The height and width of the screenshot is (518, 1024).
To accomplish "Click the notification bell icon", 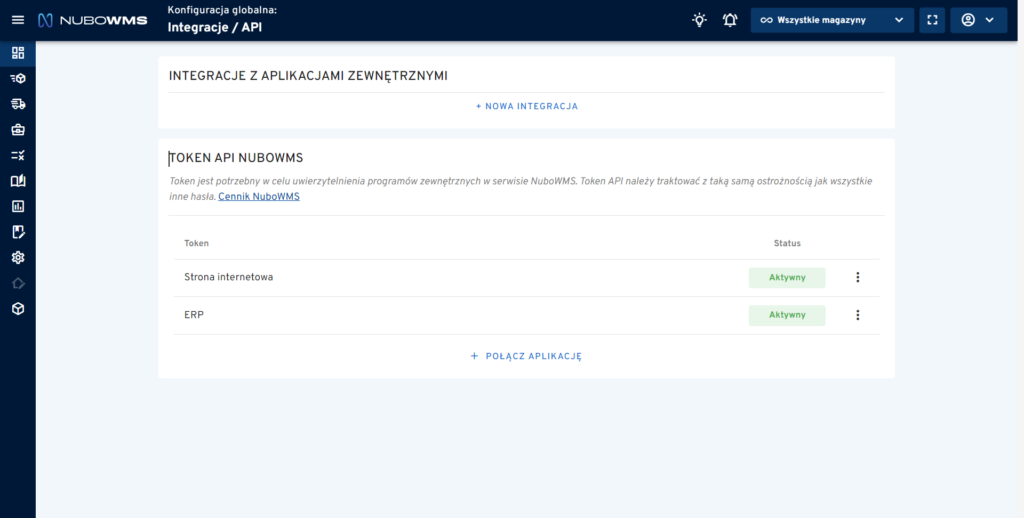I will 730,20.
